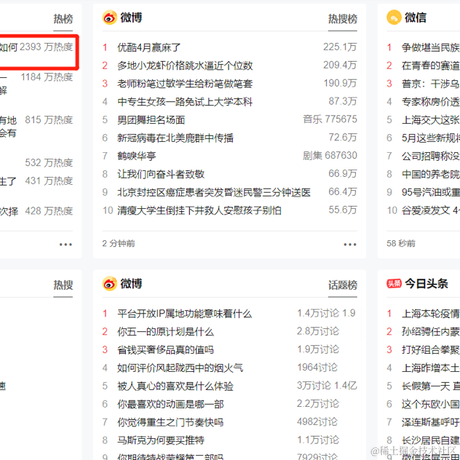Click the Weibo logo on the 热搜榜 card

pos(110,18)
